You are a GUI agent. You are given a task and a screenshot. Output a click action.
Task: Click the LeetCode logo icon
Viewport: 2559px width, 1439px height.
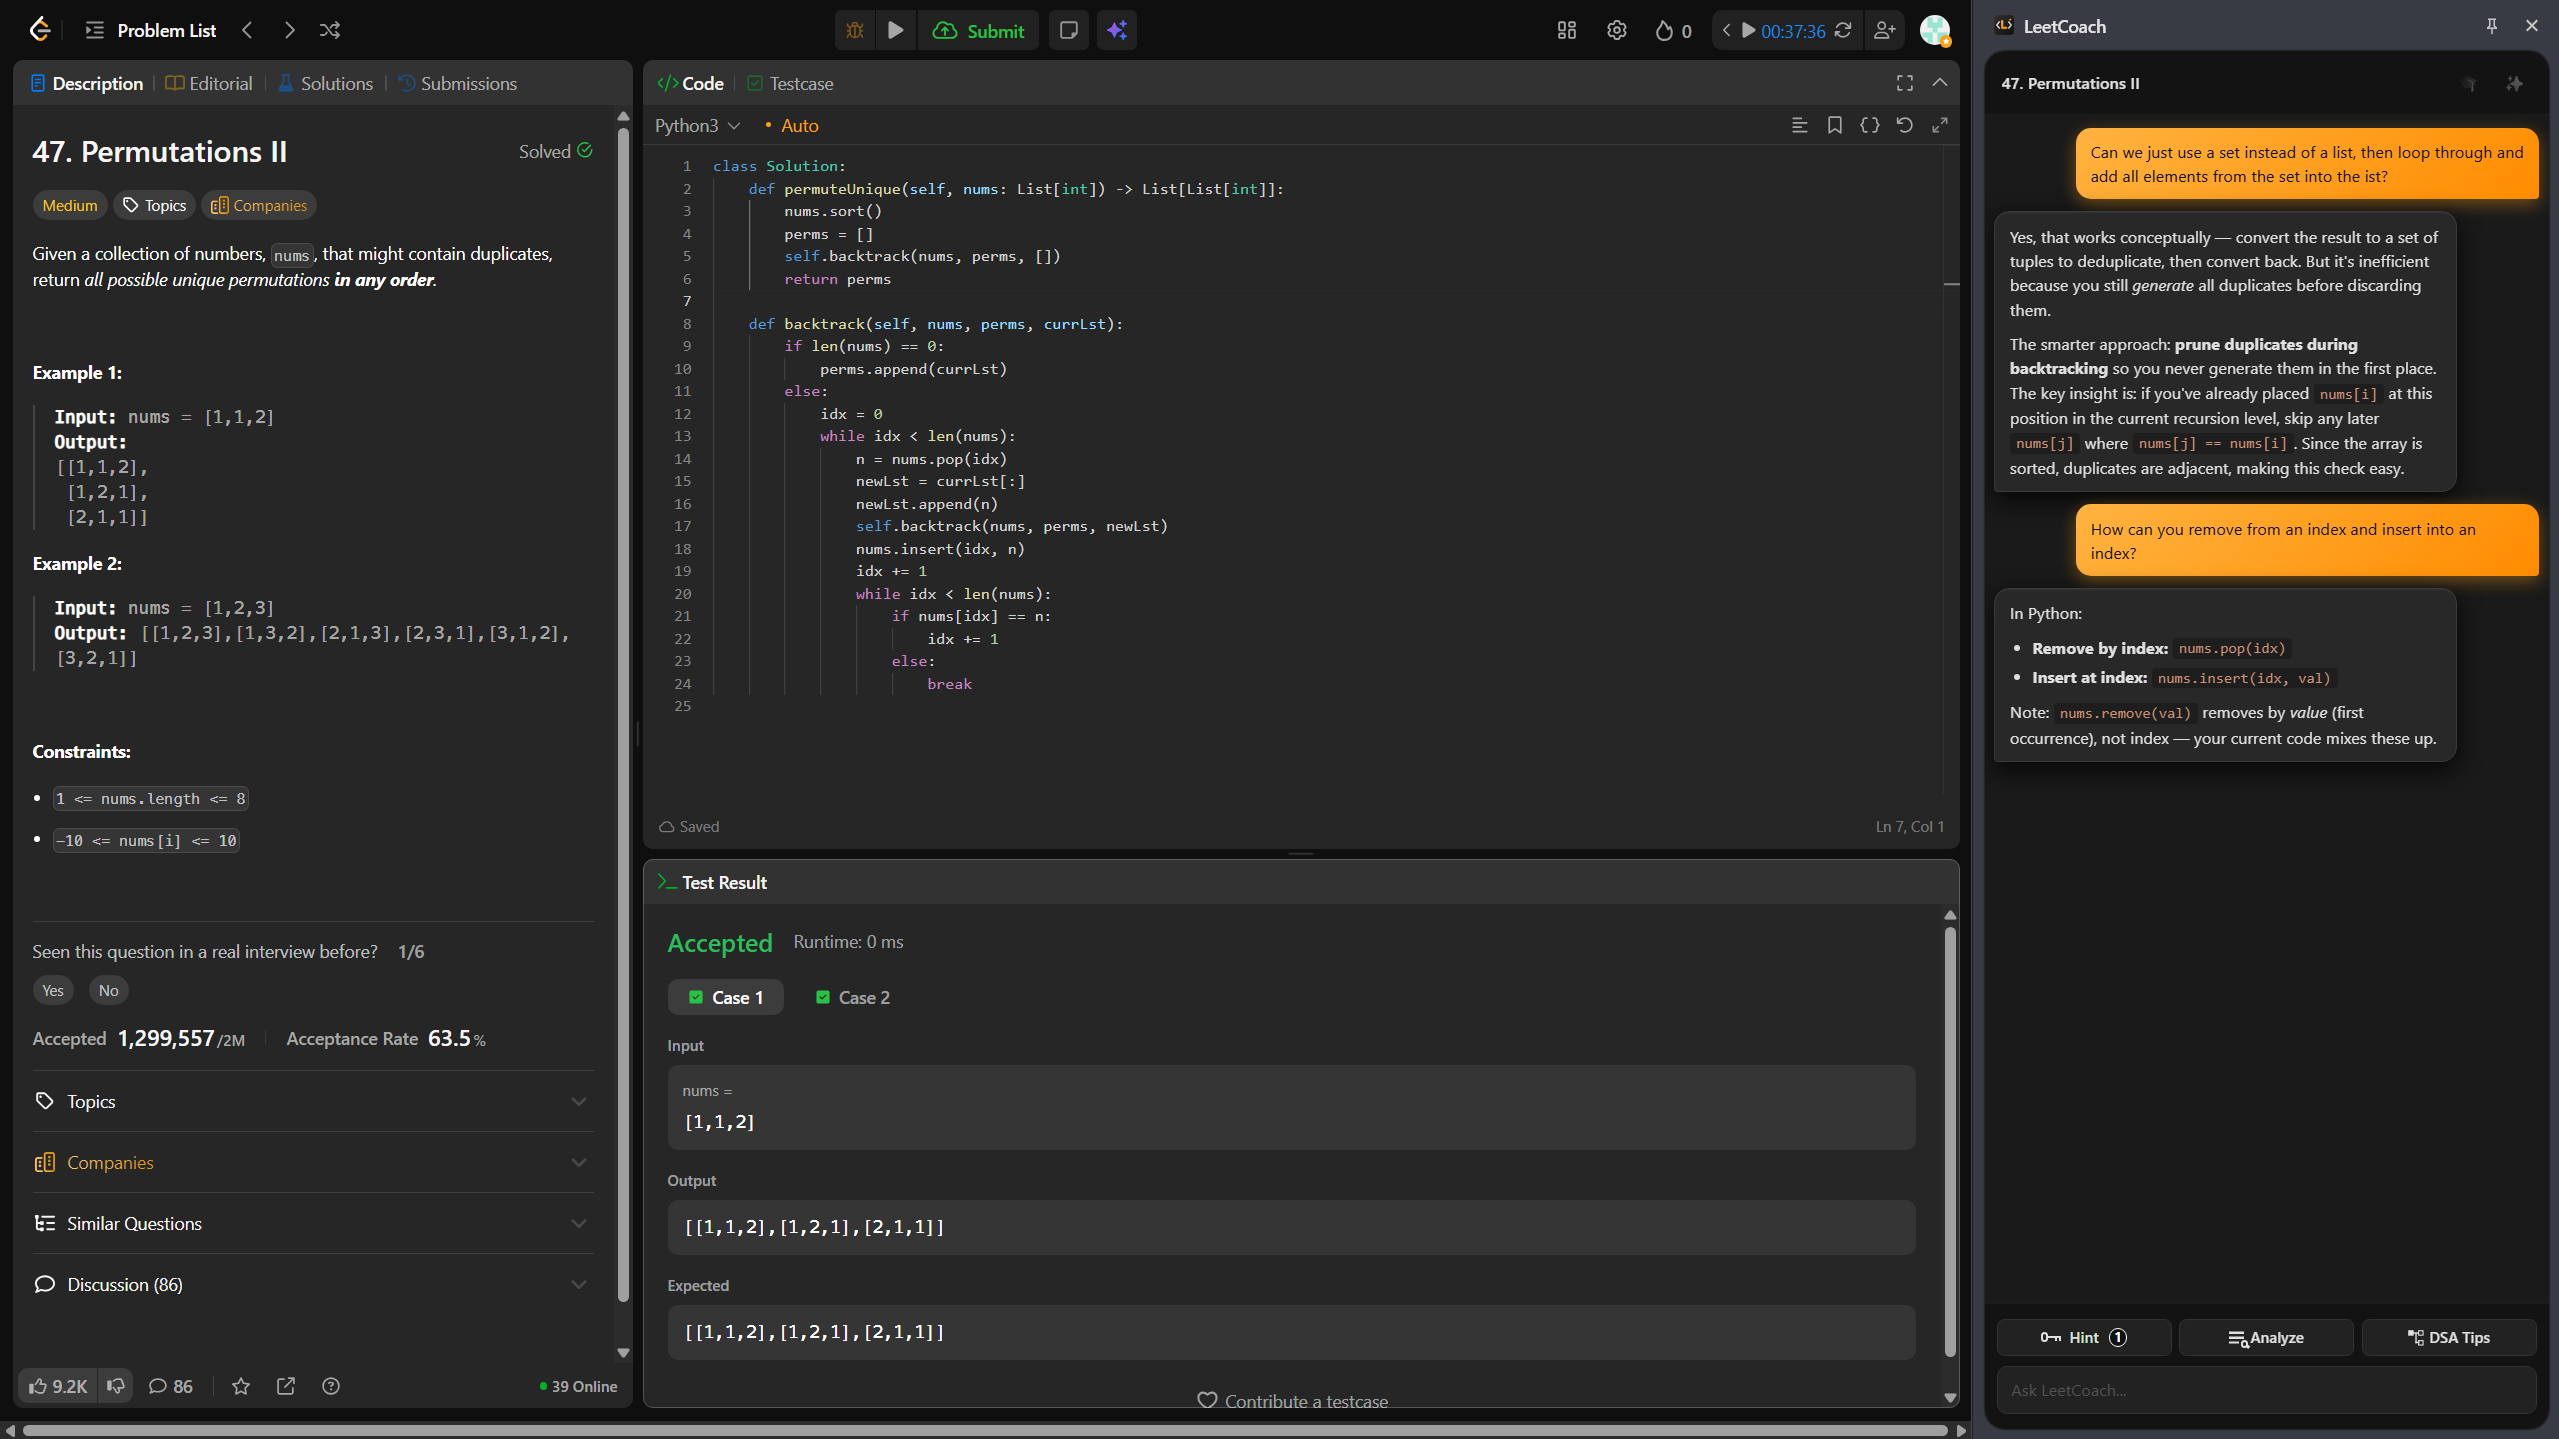pyautogui.click(x=40, y=30)
